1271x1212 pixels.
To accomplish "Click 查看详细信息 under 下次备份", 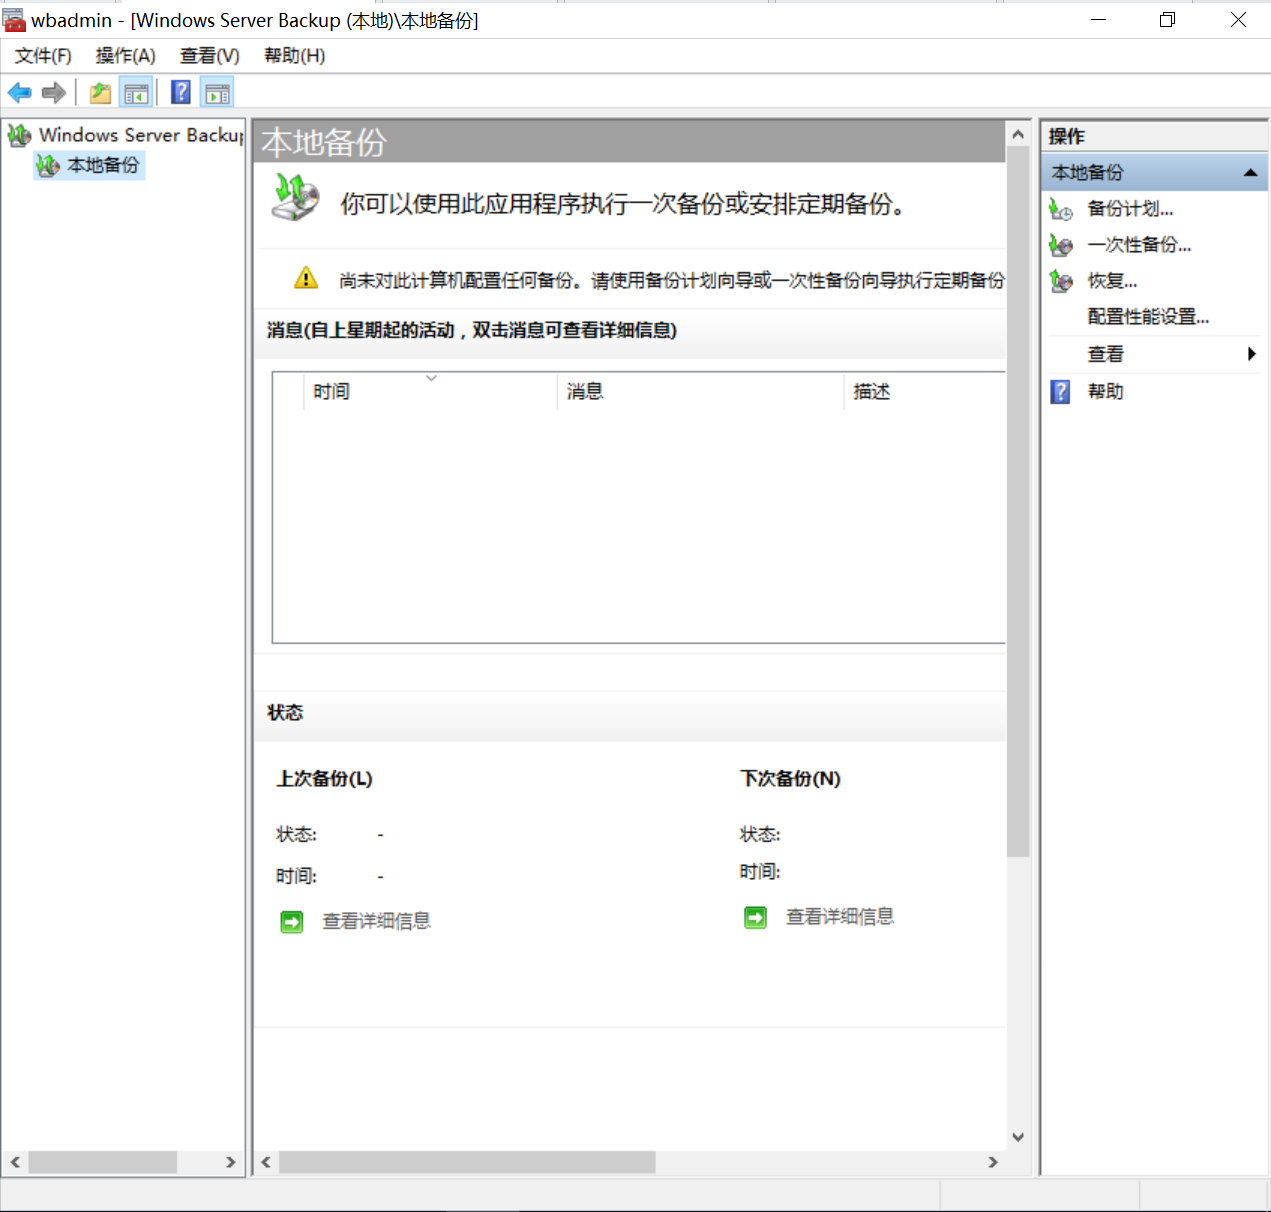I will coord(840,917).
